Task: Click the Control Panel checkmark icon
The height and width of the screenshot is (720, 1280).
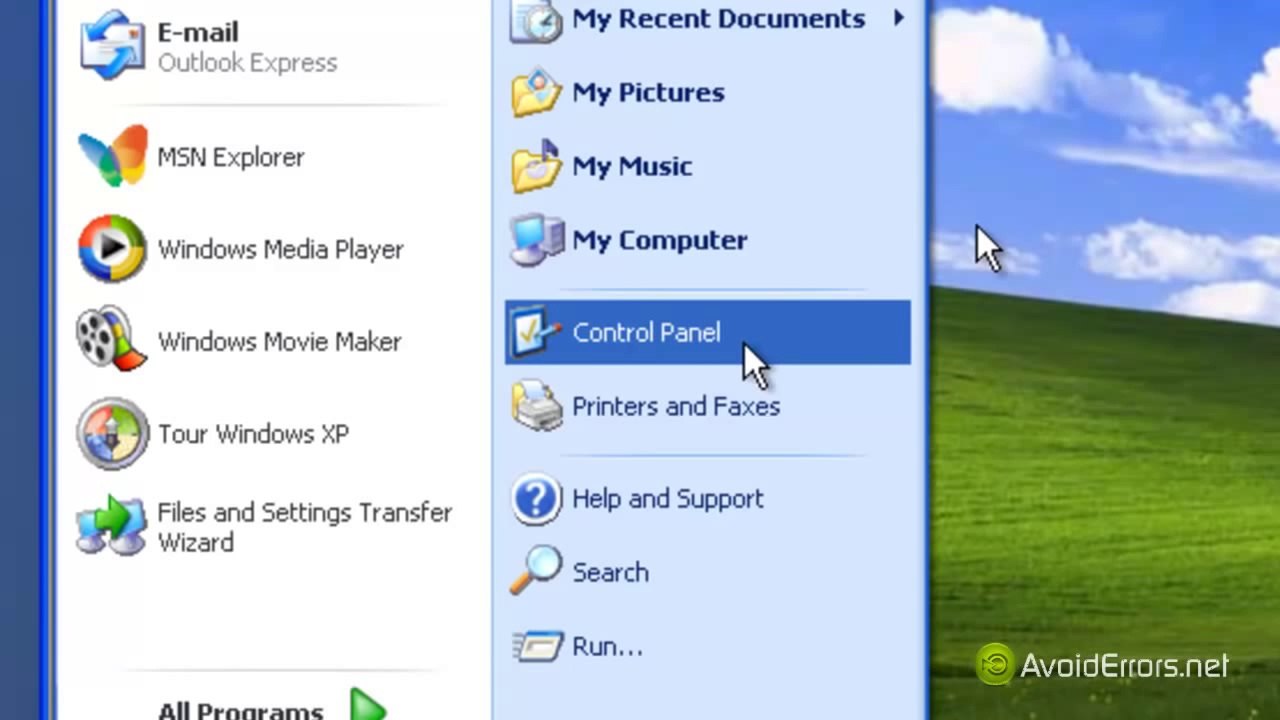Action: [536, 333]
